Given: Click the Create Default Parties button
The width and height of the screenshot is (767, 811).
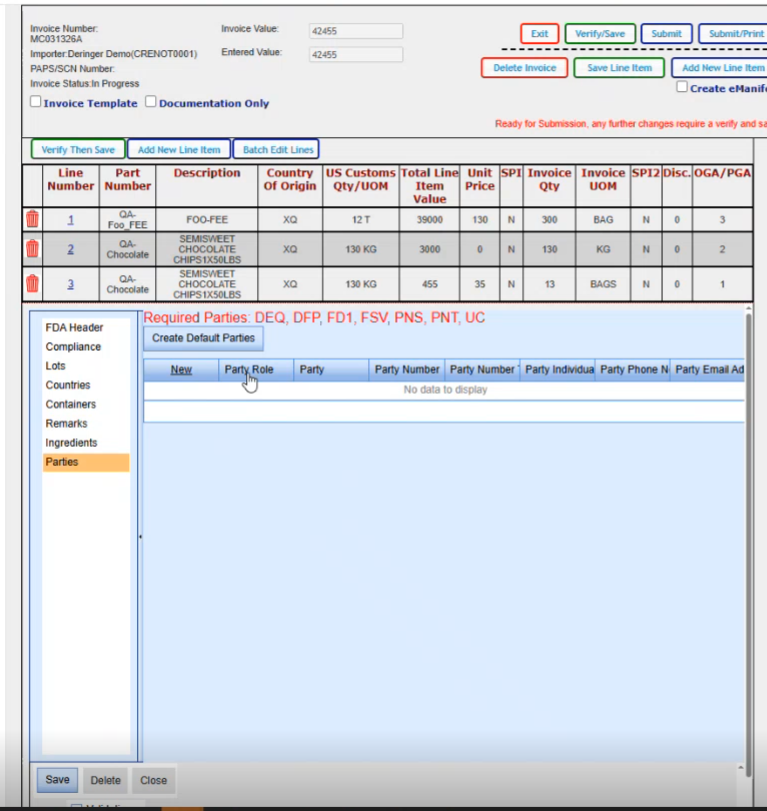Looking at the screenshot, I should (203, 338).
